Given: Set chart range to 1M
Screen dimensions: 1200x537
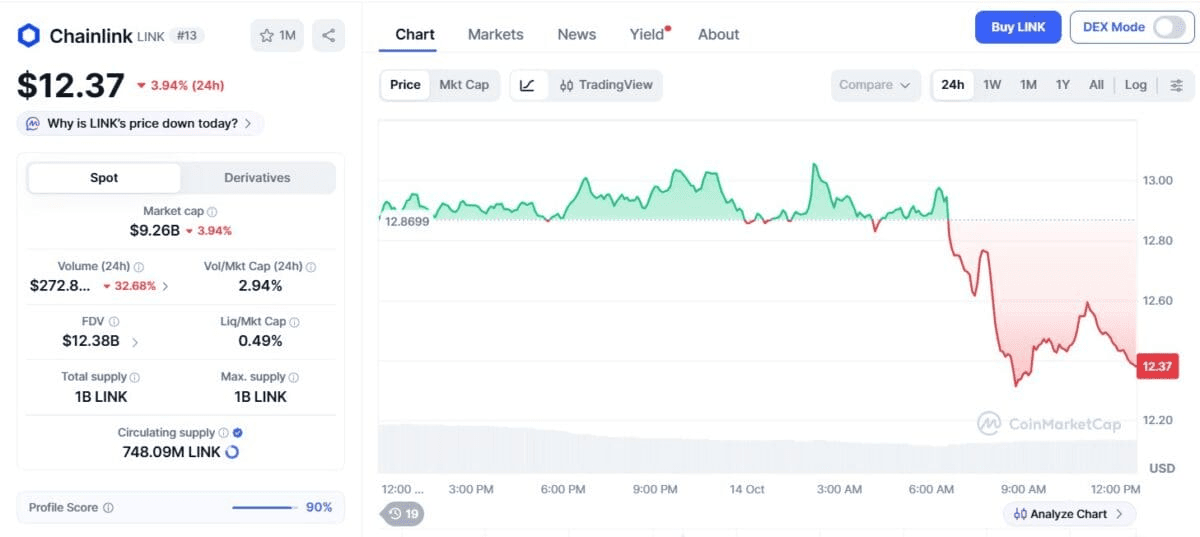Looking at the screenshot, I should (x=1028, y=85).
